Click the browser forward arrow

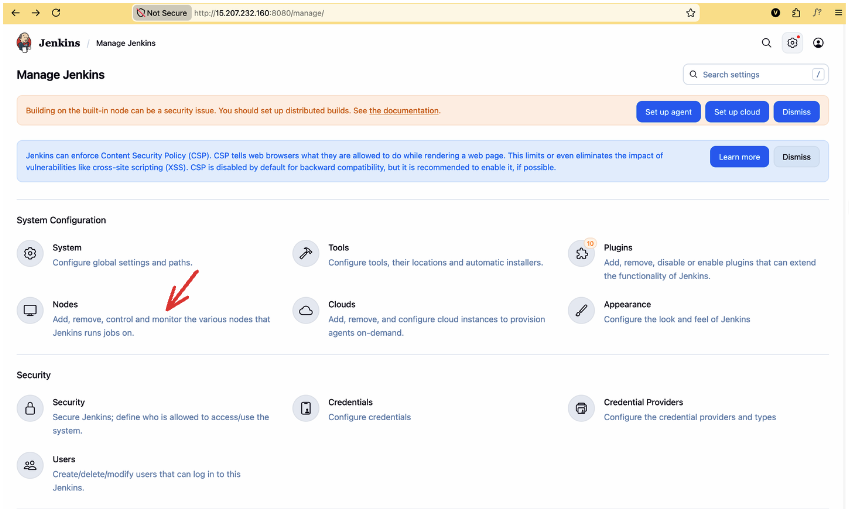coord(36,12)
